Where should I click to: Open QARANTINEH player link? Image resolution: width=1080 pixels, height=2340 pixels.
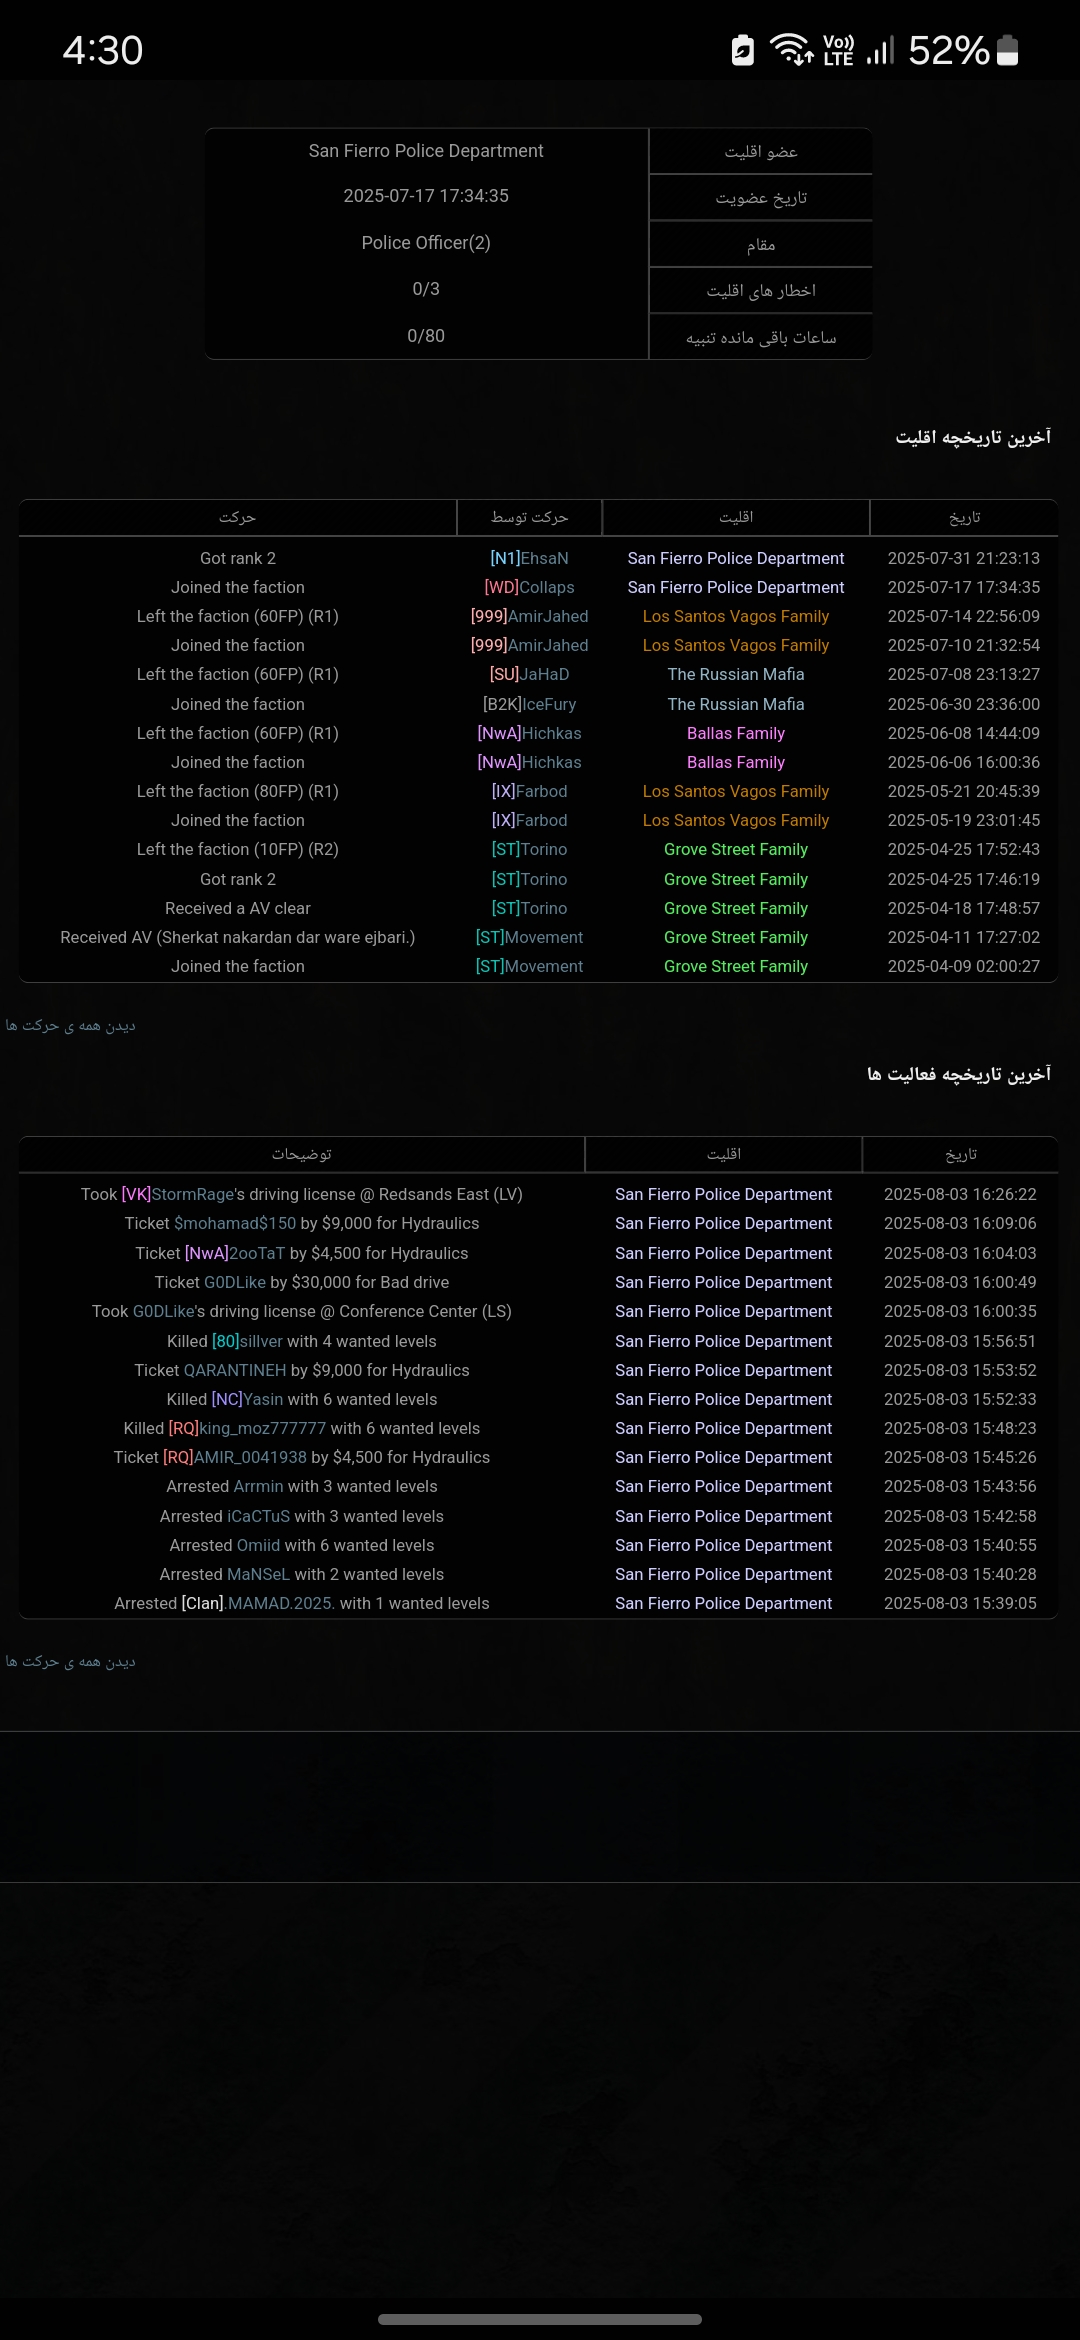[235, 1370]
